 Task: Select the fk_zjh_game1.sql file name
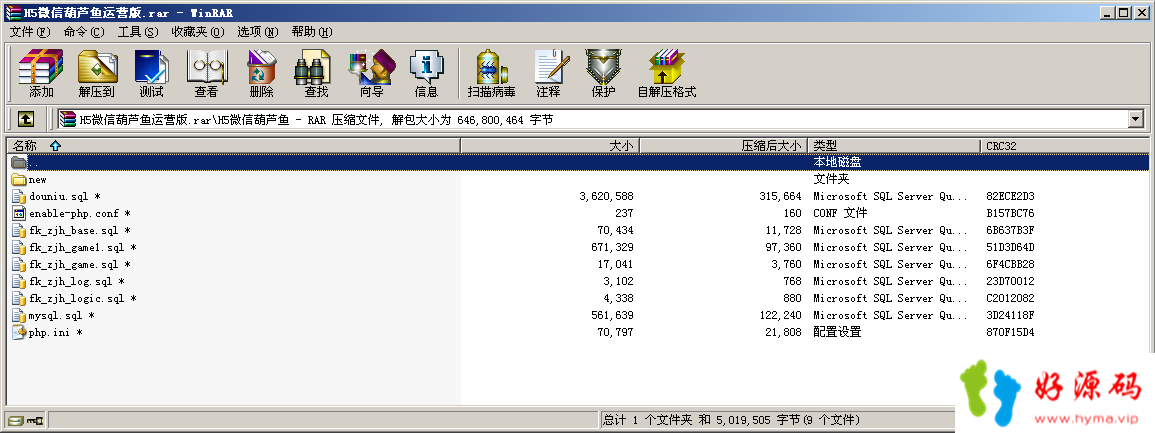[82, 247]
